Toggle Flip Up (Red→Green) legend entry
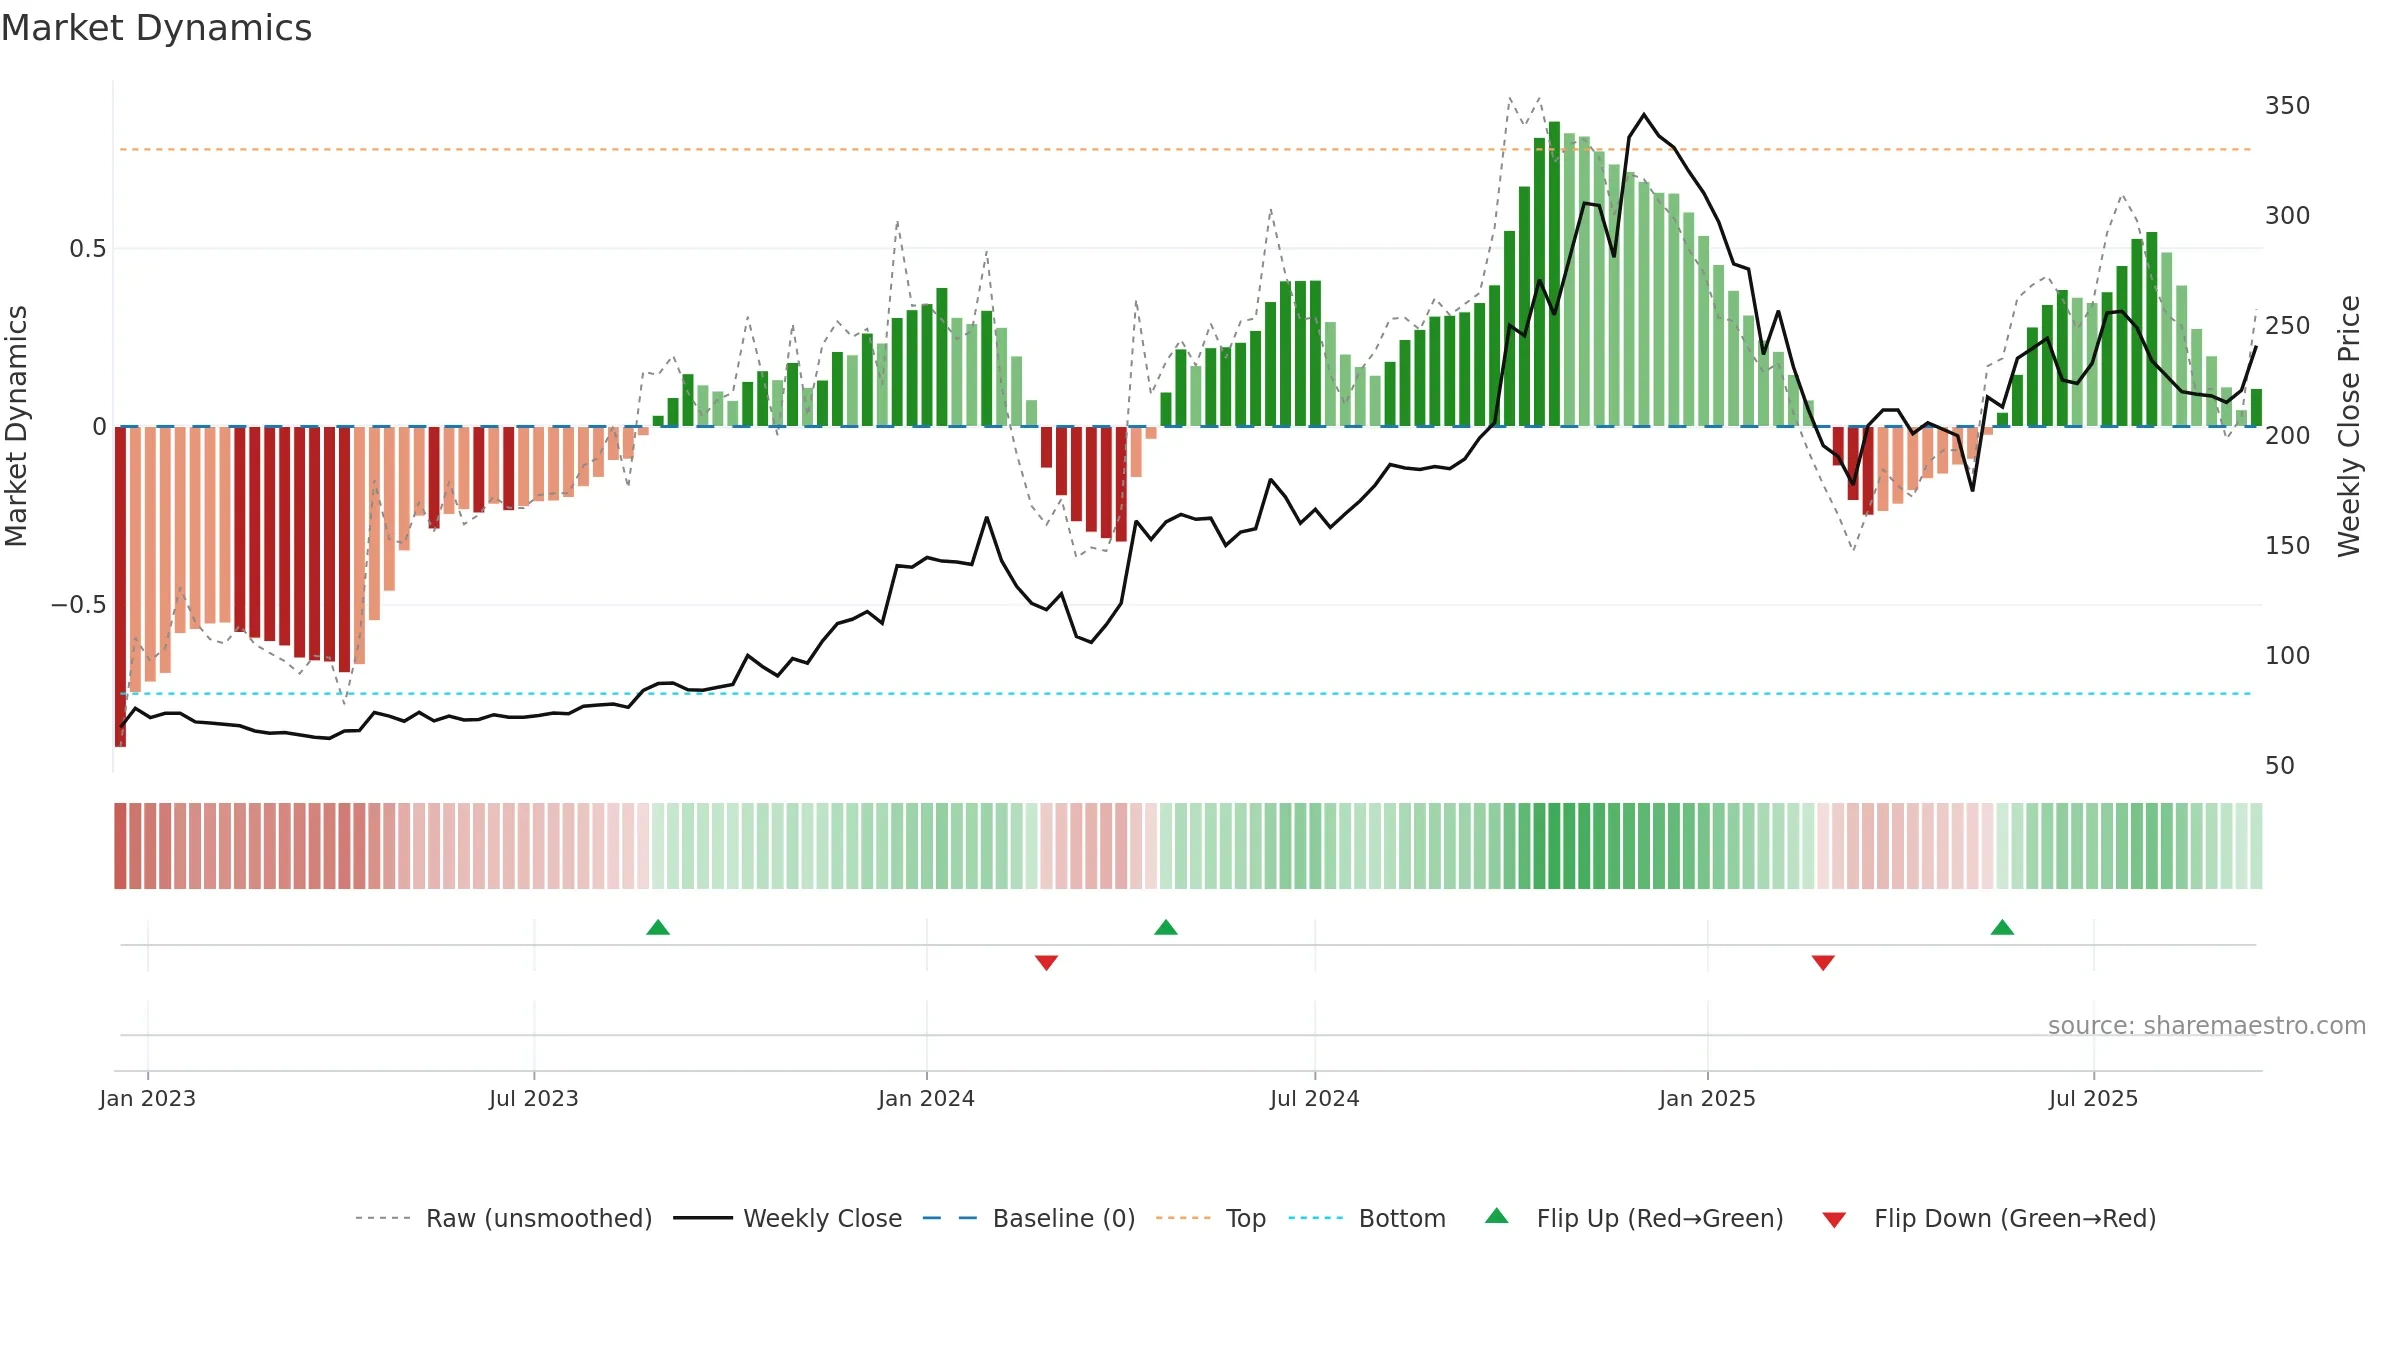This screenshot has height=1350, width=2400. [x=1634, y=1218]
